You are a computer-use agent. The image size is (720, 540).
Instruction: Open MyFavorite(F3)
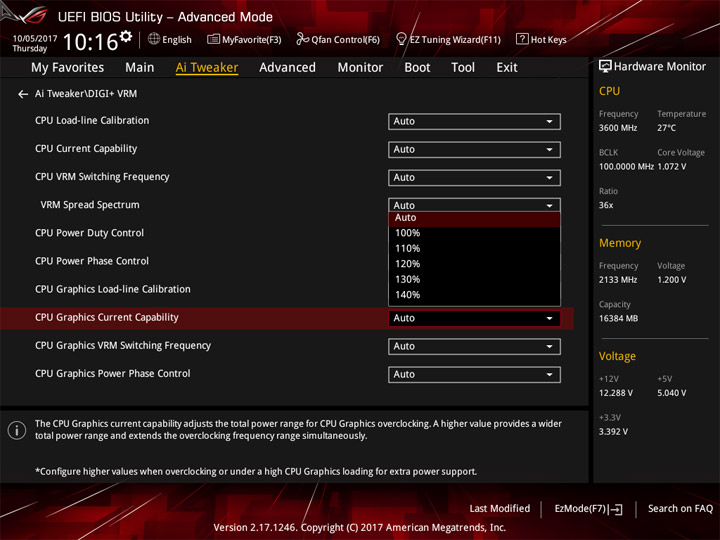point(244,39)
